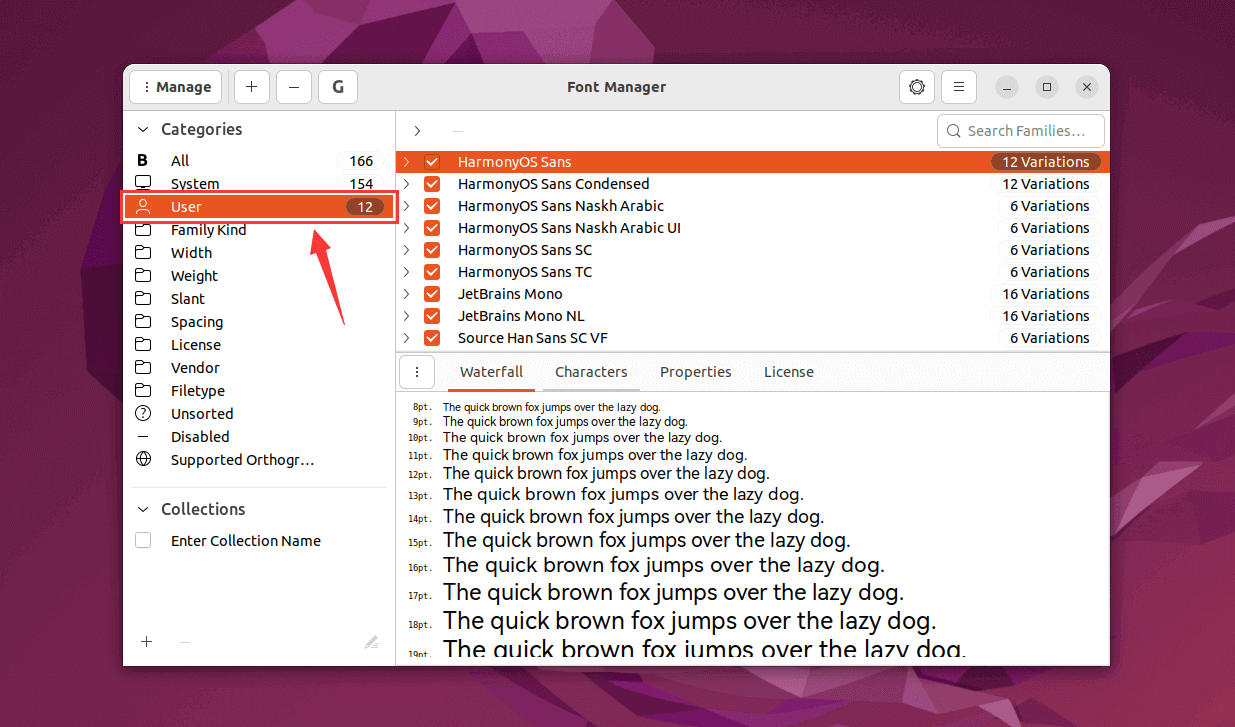Open the License folder icon

pos(143,345)
